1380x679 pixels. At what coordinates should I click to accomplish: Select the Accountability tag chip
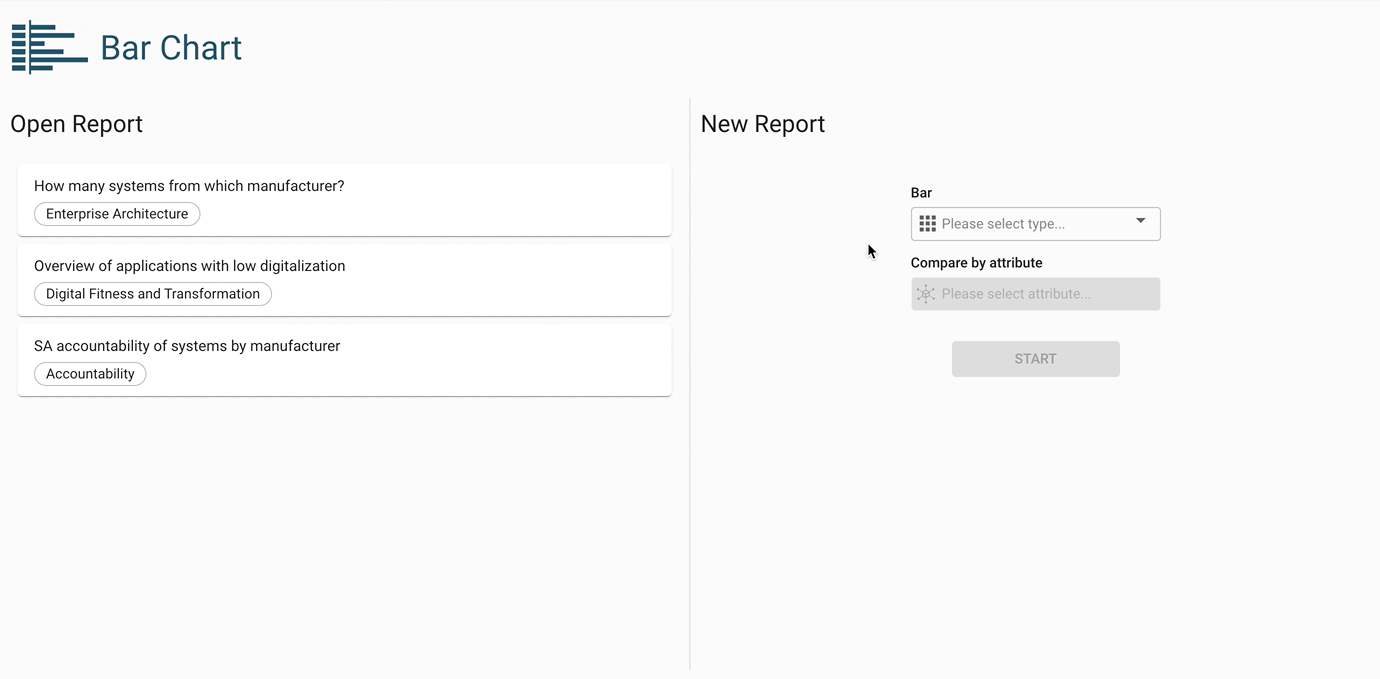click(90, 374)
